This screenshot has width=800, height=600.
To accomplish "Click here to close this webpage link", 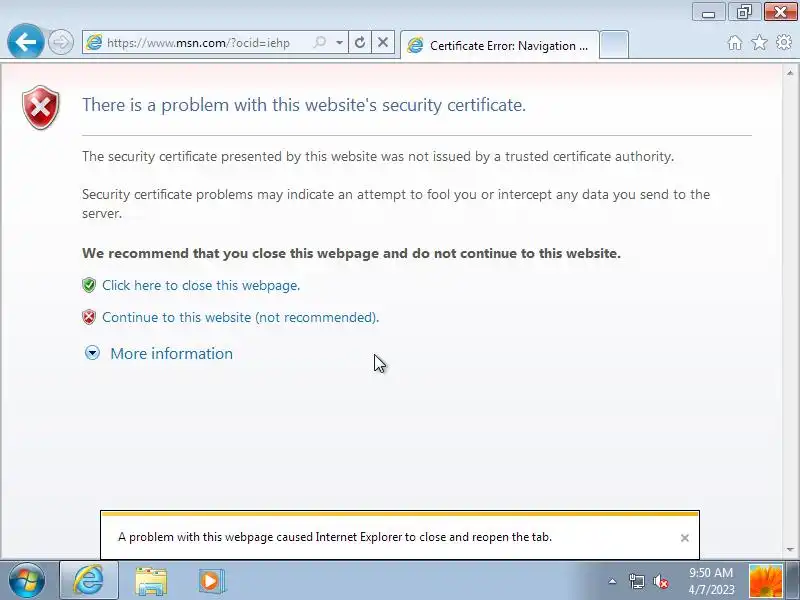I will [201, 285].
